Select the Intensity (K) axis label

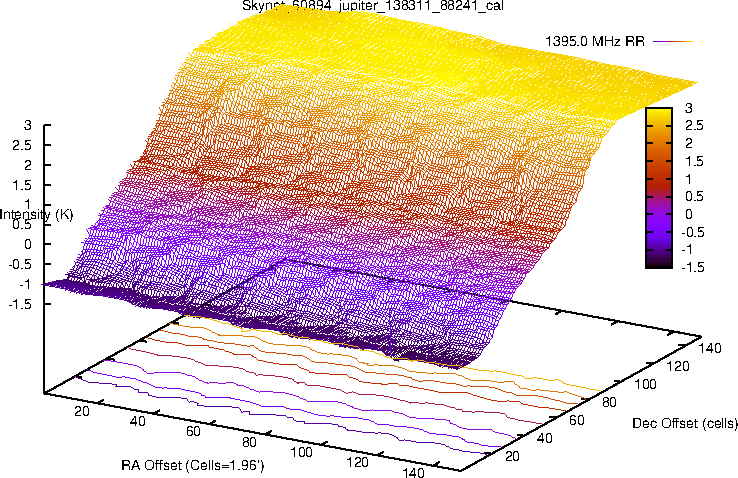(36, 215)
